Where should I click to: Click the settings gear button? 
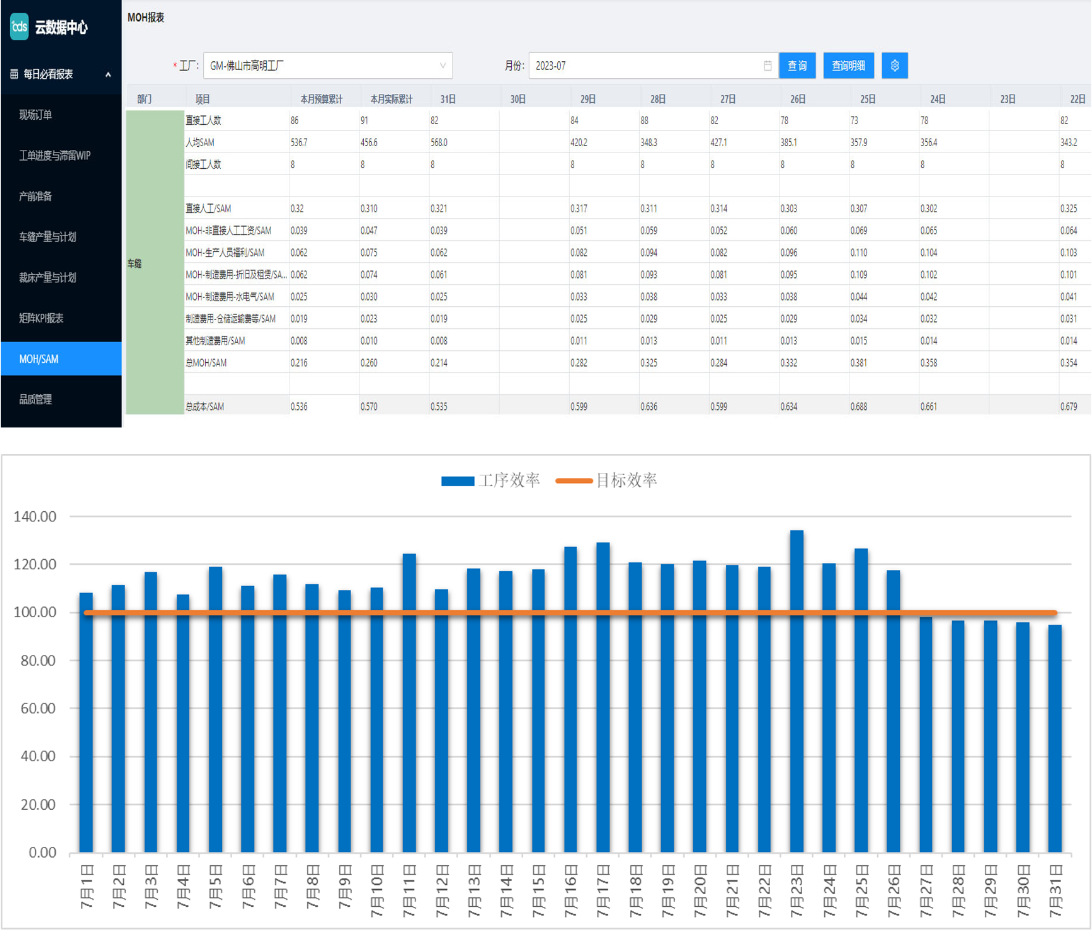pyautogui.click(x=894, y=65)
